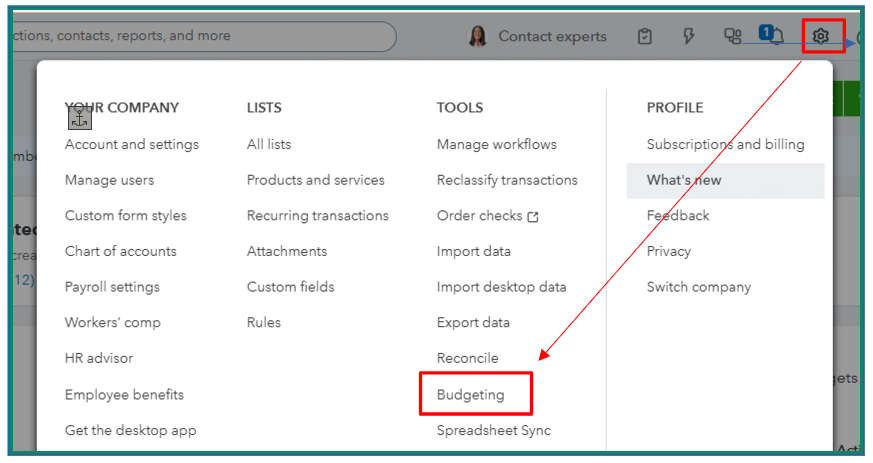Open the apps grid icon

(x=732, y=36)
